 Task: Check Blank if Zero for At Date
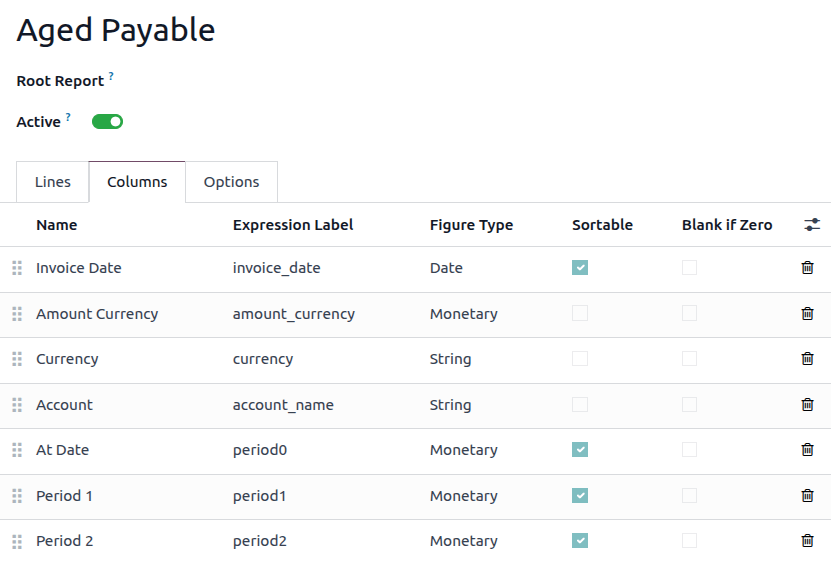click(x=689, y=450)
